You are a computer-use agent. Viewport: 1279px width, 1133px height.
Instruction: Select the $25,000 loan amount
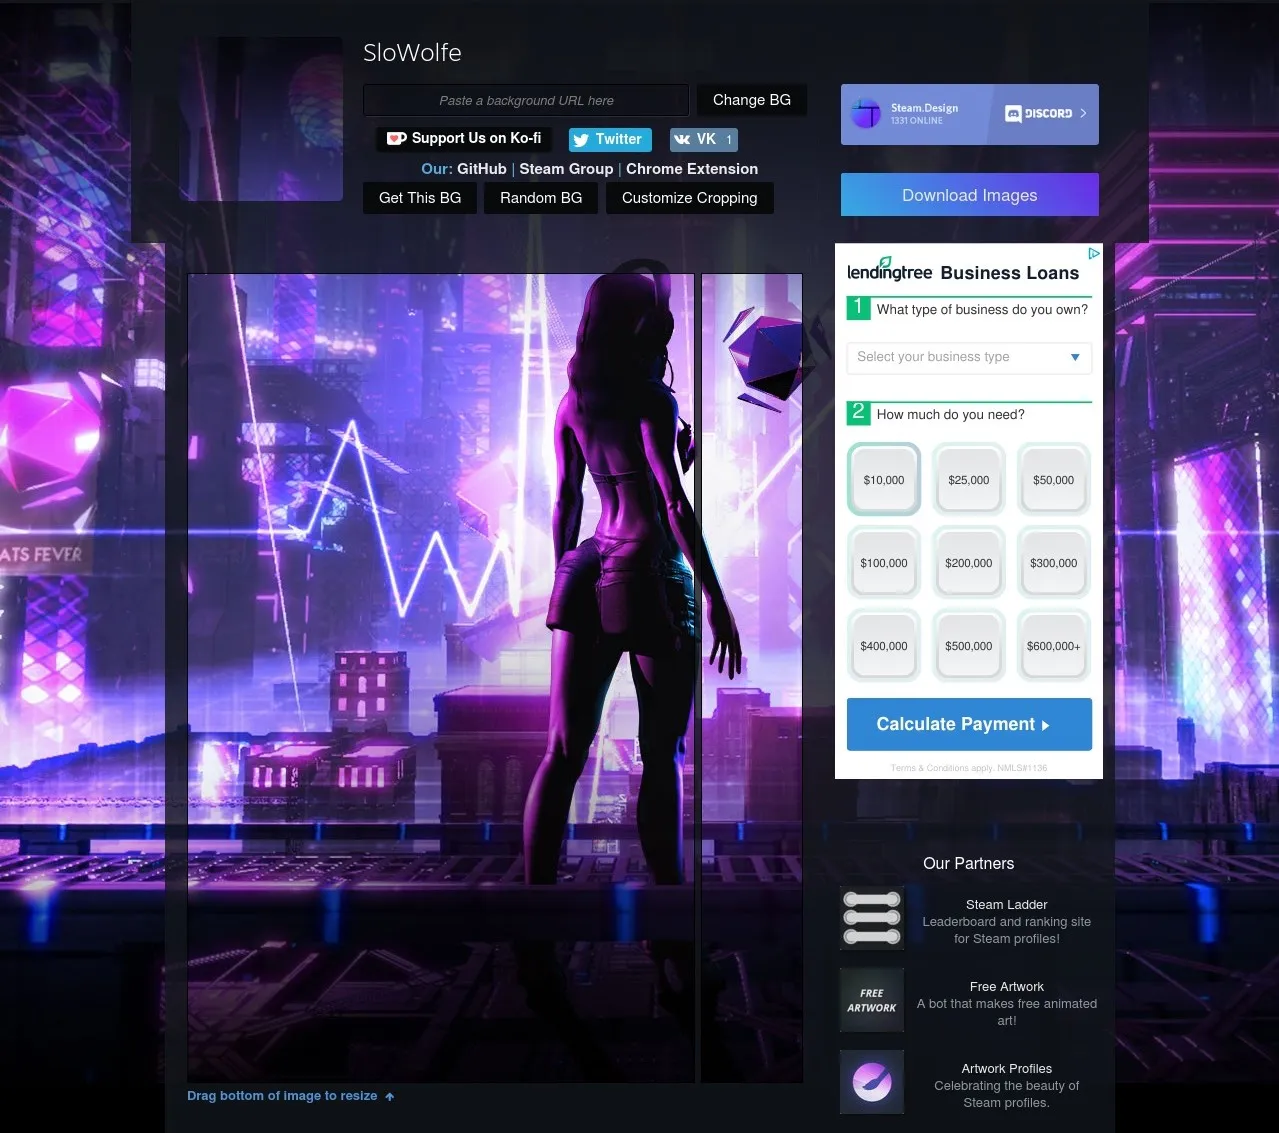(969, 480)
